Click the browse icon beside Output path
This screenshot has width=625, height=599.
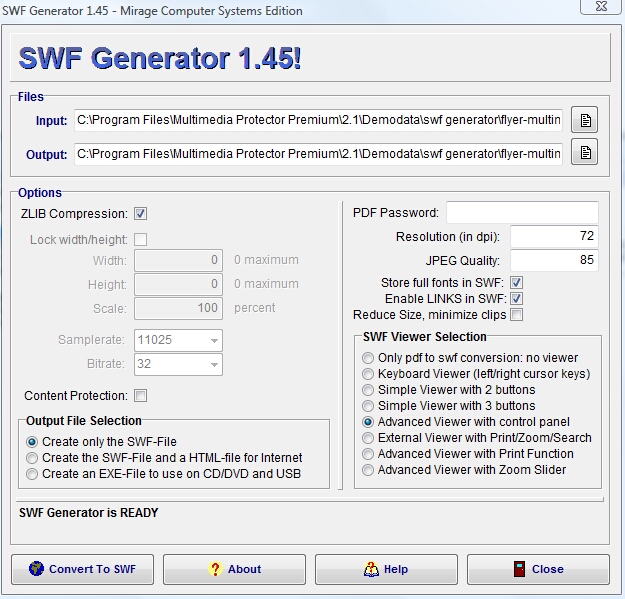[585, 153]
